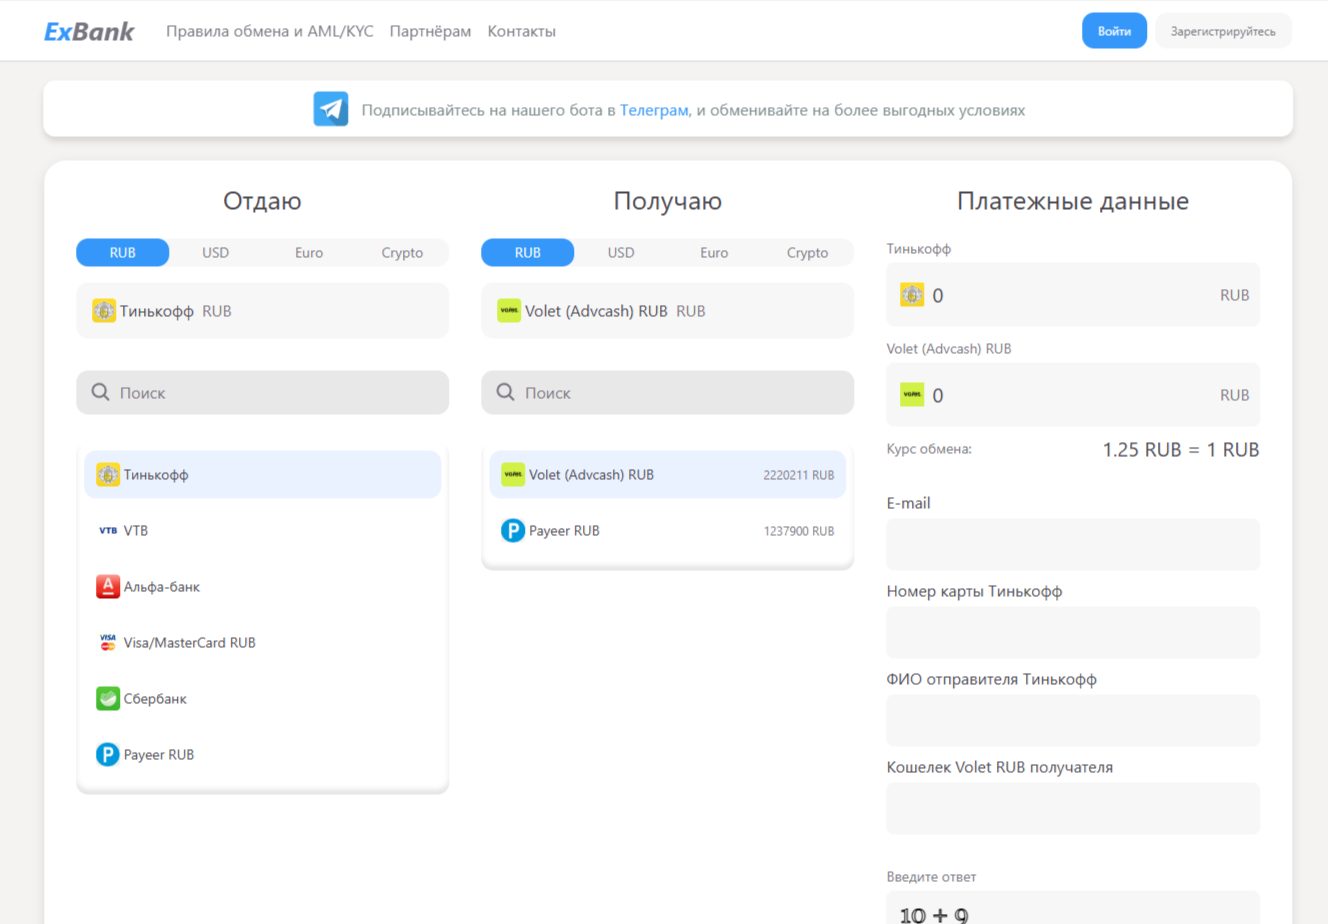
Task: Click the Visa/MasterCard icon
Action: (108, 643)
